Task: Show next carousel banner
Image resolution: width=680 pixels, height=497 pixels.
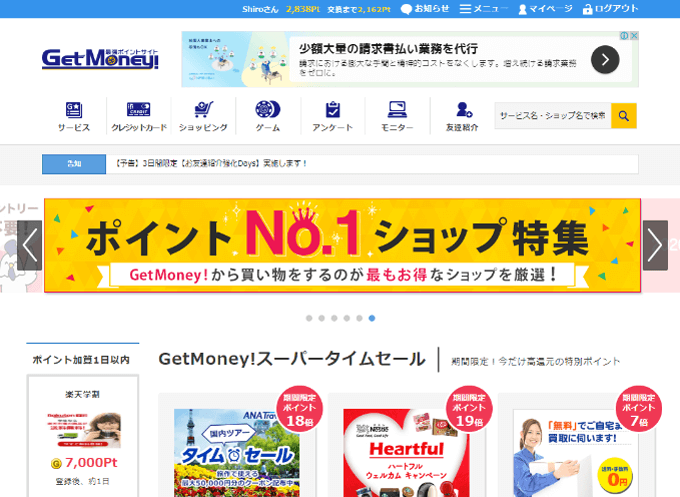Action: pyautogui.click(x=655, y=245)
